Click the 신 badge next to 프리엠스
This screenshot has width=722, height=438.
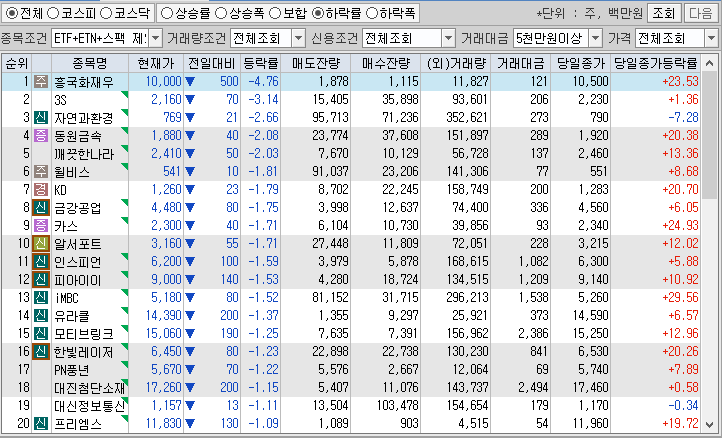pyautogui.click(x=41, y=423)
